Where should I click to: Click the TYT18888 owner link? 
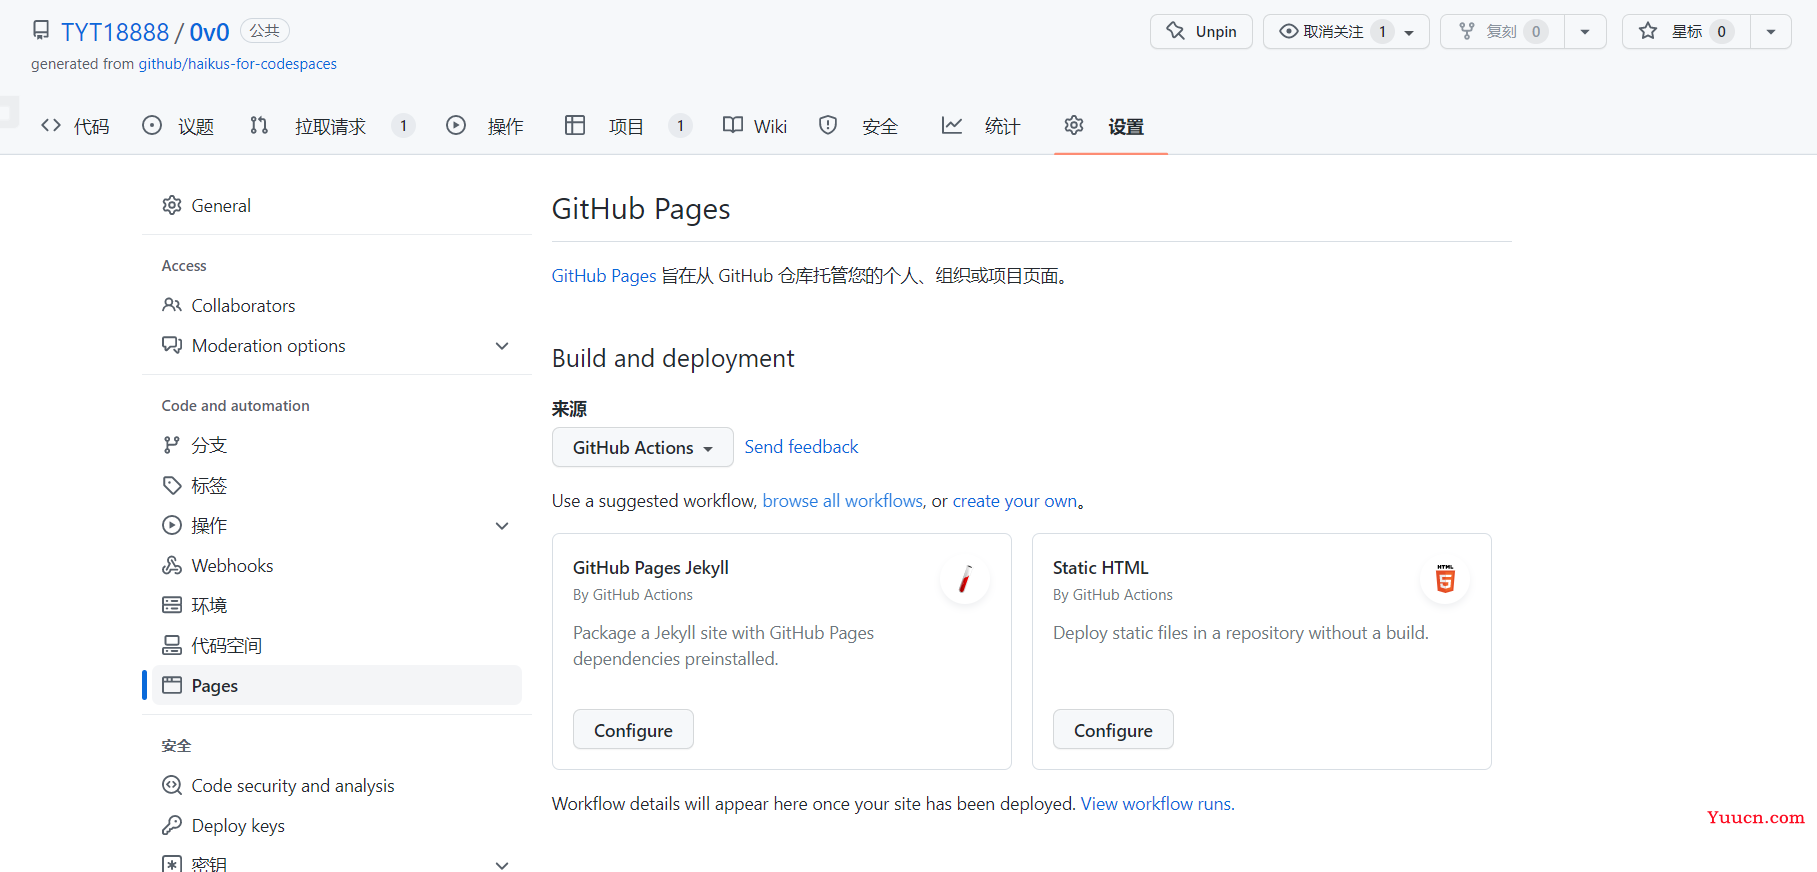point(115,32)
